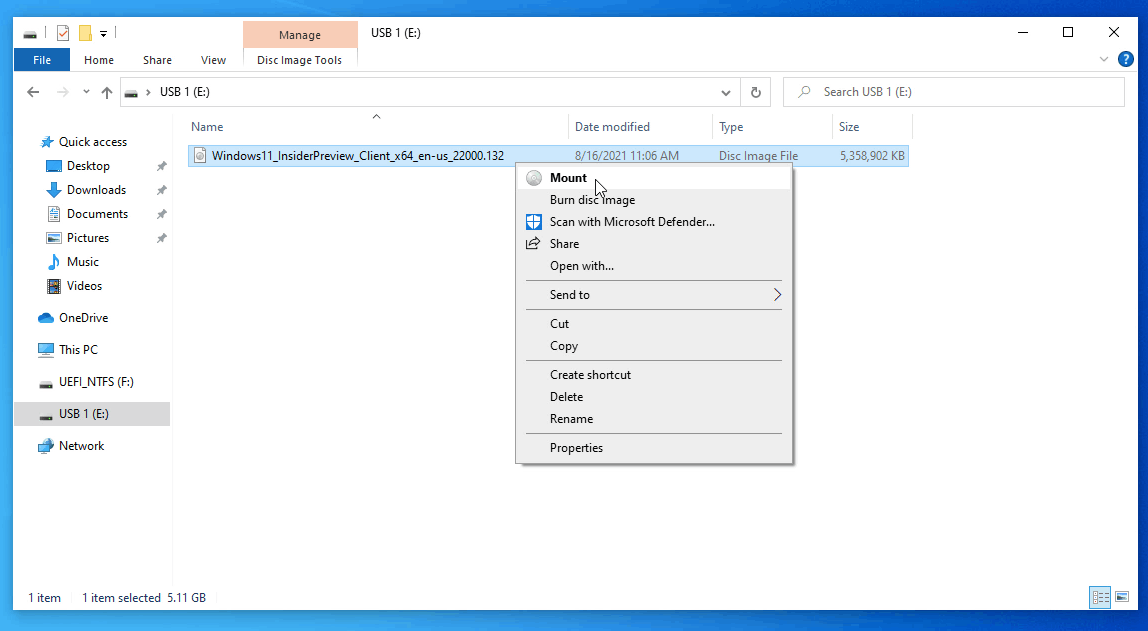Open the UEFI_NTFS (F:) drive

tap(96, 382)
